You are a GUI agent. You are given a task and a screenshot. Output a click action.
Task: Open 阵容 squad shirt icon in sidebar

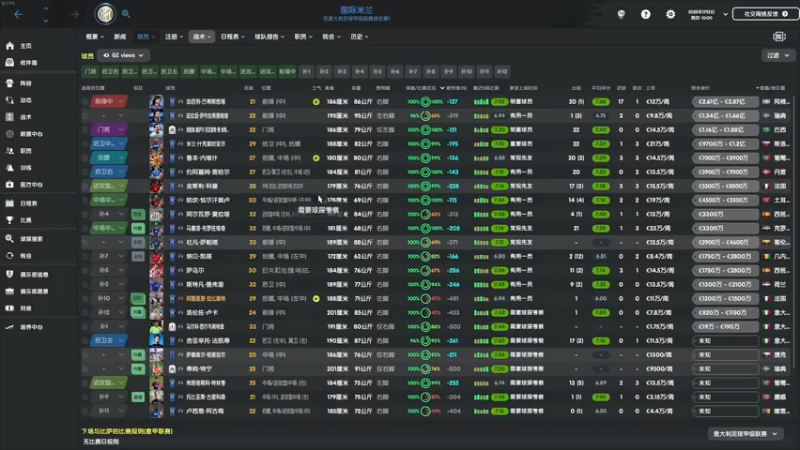click(x=10, y=83)
